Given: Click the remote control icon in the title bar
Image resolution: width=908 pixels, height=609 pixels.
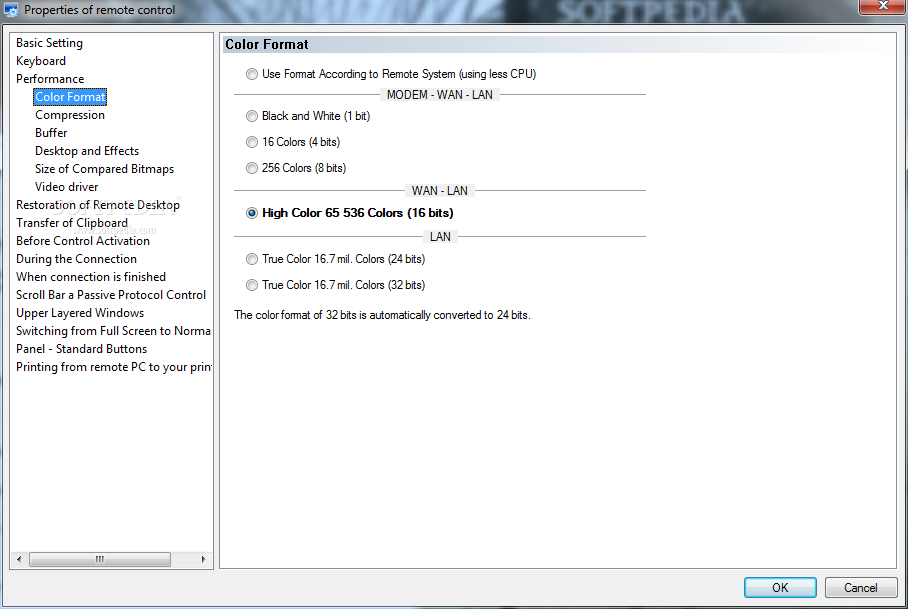Looking at the screenshot, I should pyautogui.click(x=11, y=9).
